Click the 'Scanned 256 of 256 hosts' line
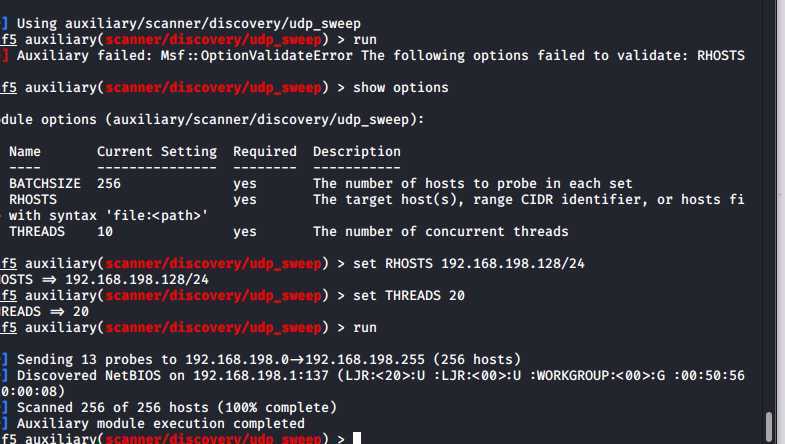This screenshot has width=785, height=444. (x=177, y=407)
